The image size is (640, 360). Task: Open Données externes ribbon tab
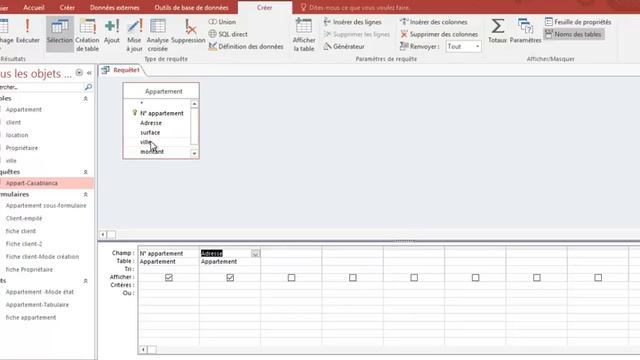[115, 7]
